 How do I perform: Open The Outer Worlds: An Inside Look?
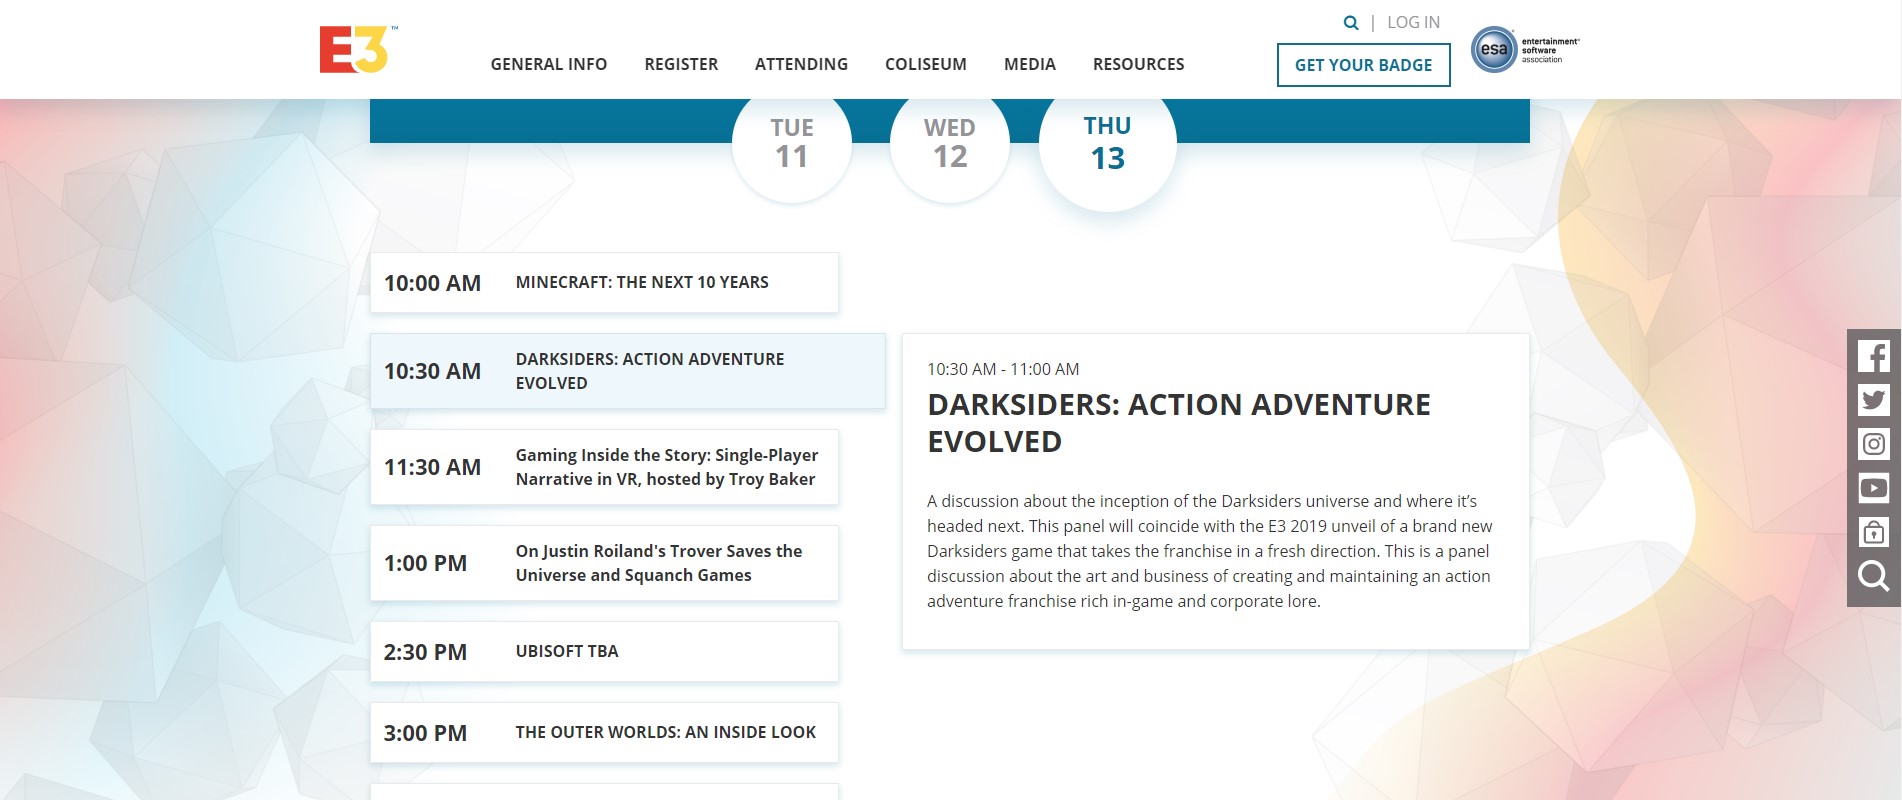tap(604, 733)
